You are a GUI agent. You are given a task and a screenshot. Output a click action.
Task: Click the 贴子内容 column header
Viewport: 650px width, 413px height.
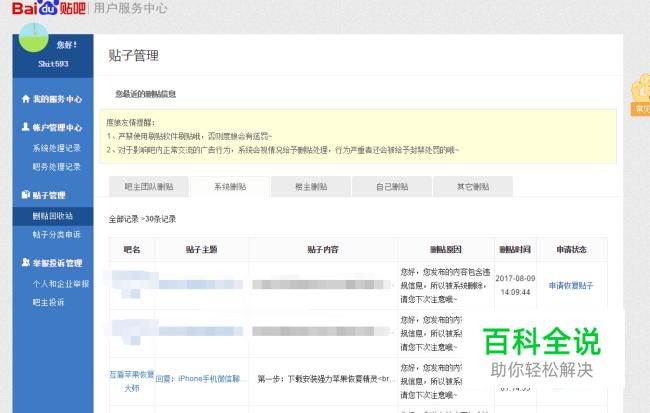(x=323, y=249)
